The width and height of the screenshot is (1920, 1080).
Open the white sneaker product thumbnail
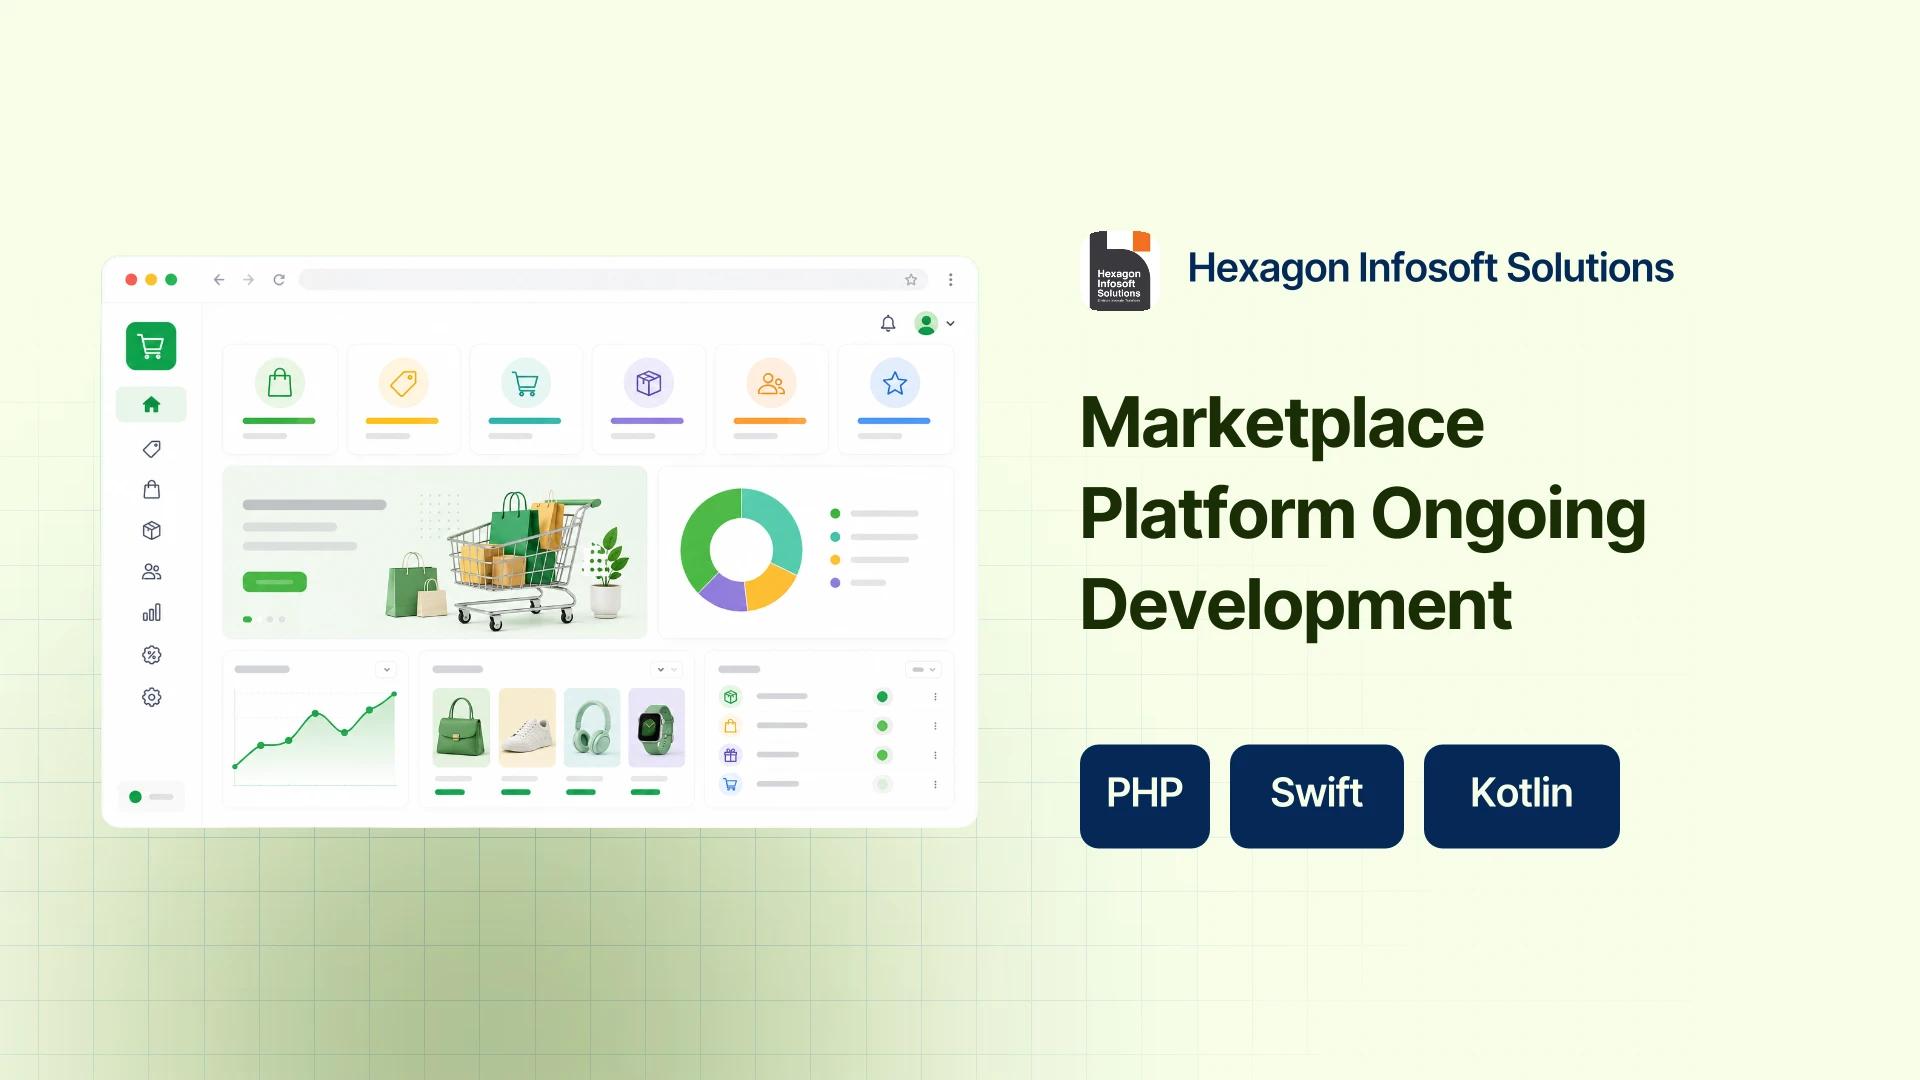coord(527,727)
